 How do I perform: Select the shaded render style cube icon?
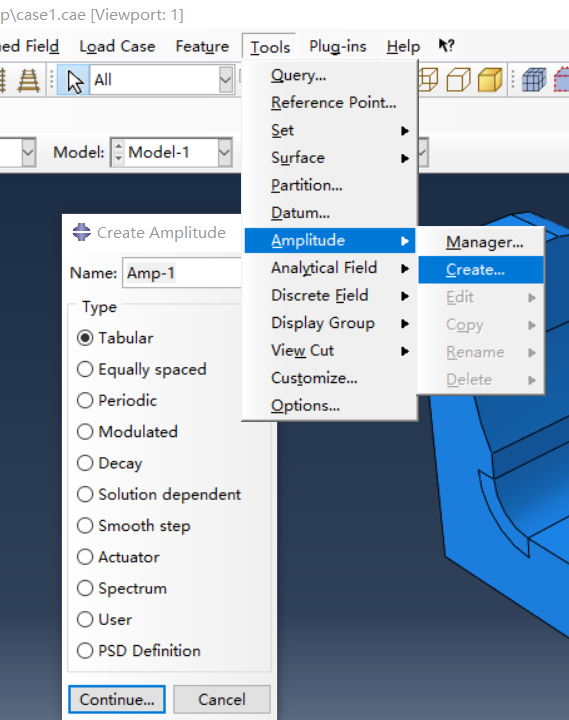(x=490, y=80)
